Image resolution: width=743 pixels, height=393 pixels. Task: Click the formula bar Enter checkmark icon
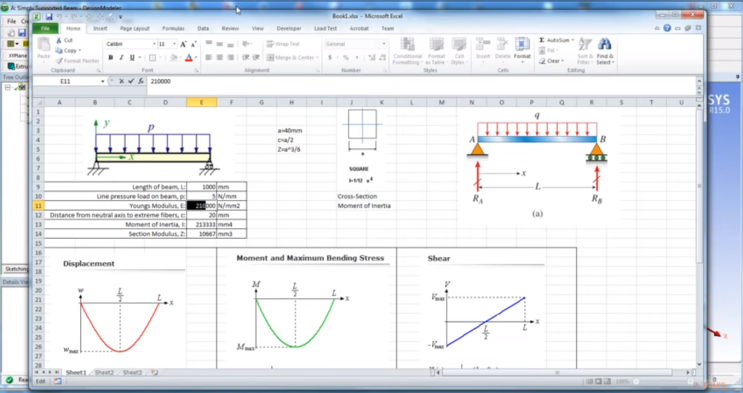131,82
